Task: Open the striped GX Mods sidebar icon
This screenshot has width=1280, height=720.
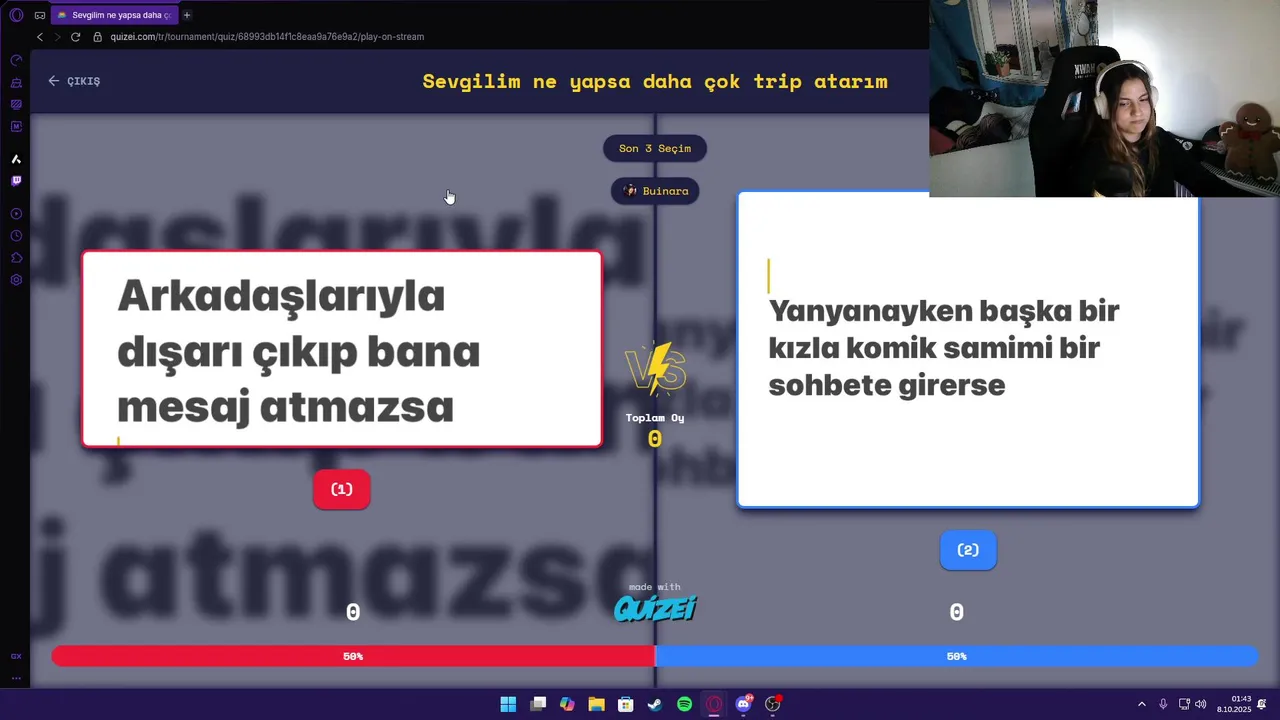Action: tap(16, 104)
